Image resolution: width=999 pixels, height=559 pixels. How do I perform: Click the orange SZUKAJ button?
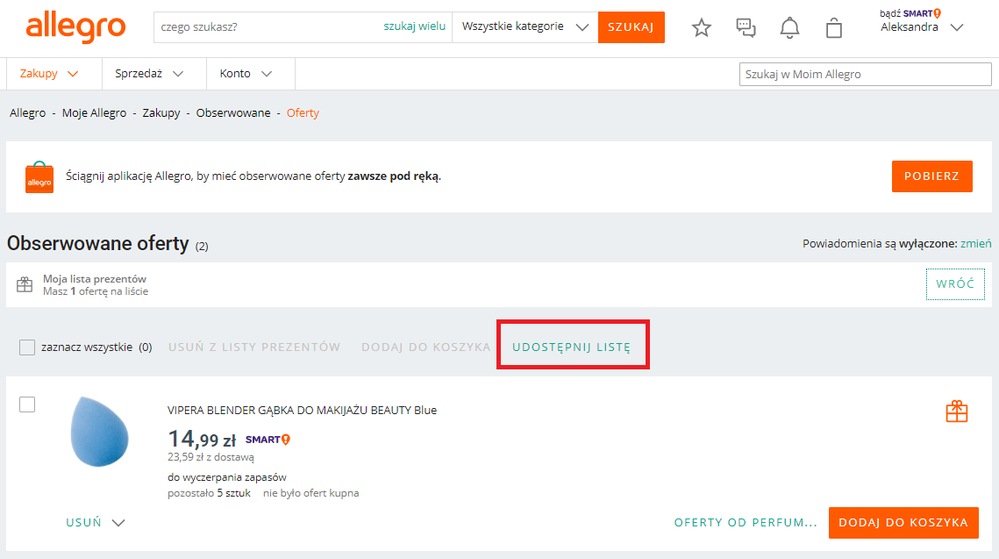point(631,27)
